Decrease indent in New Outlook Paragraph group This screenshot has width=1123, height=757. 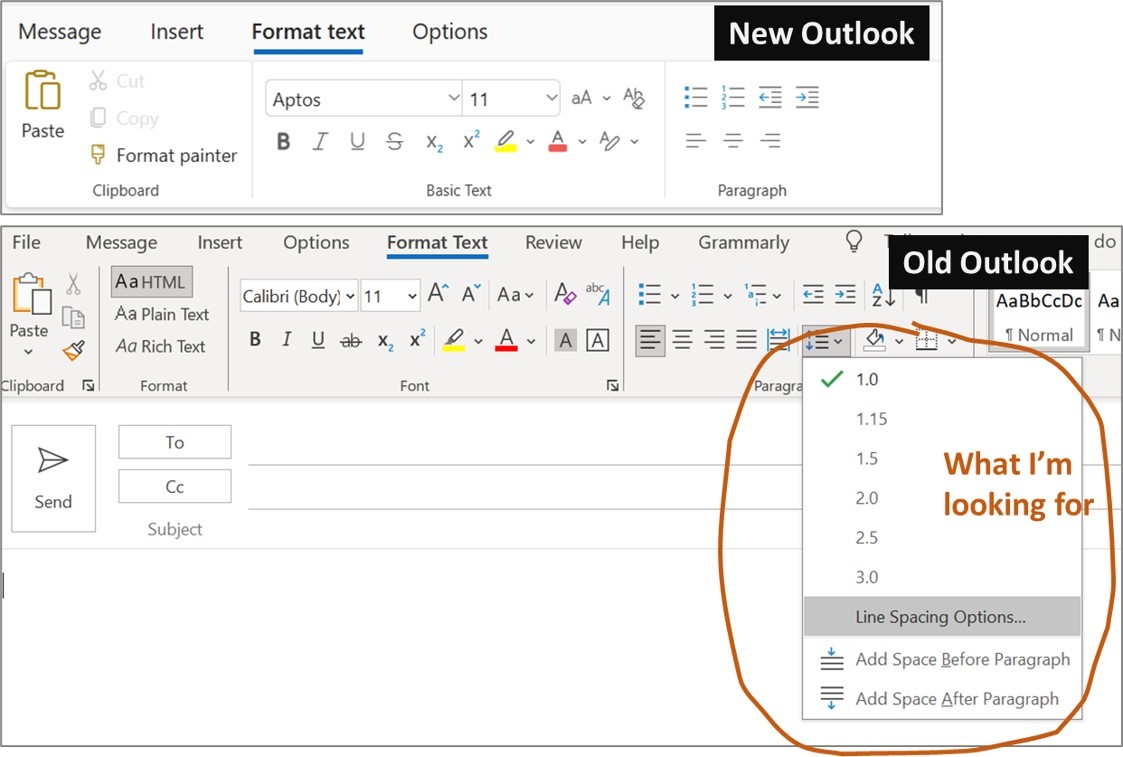tap(770, 97)
